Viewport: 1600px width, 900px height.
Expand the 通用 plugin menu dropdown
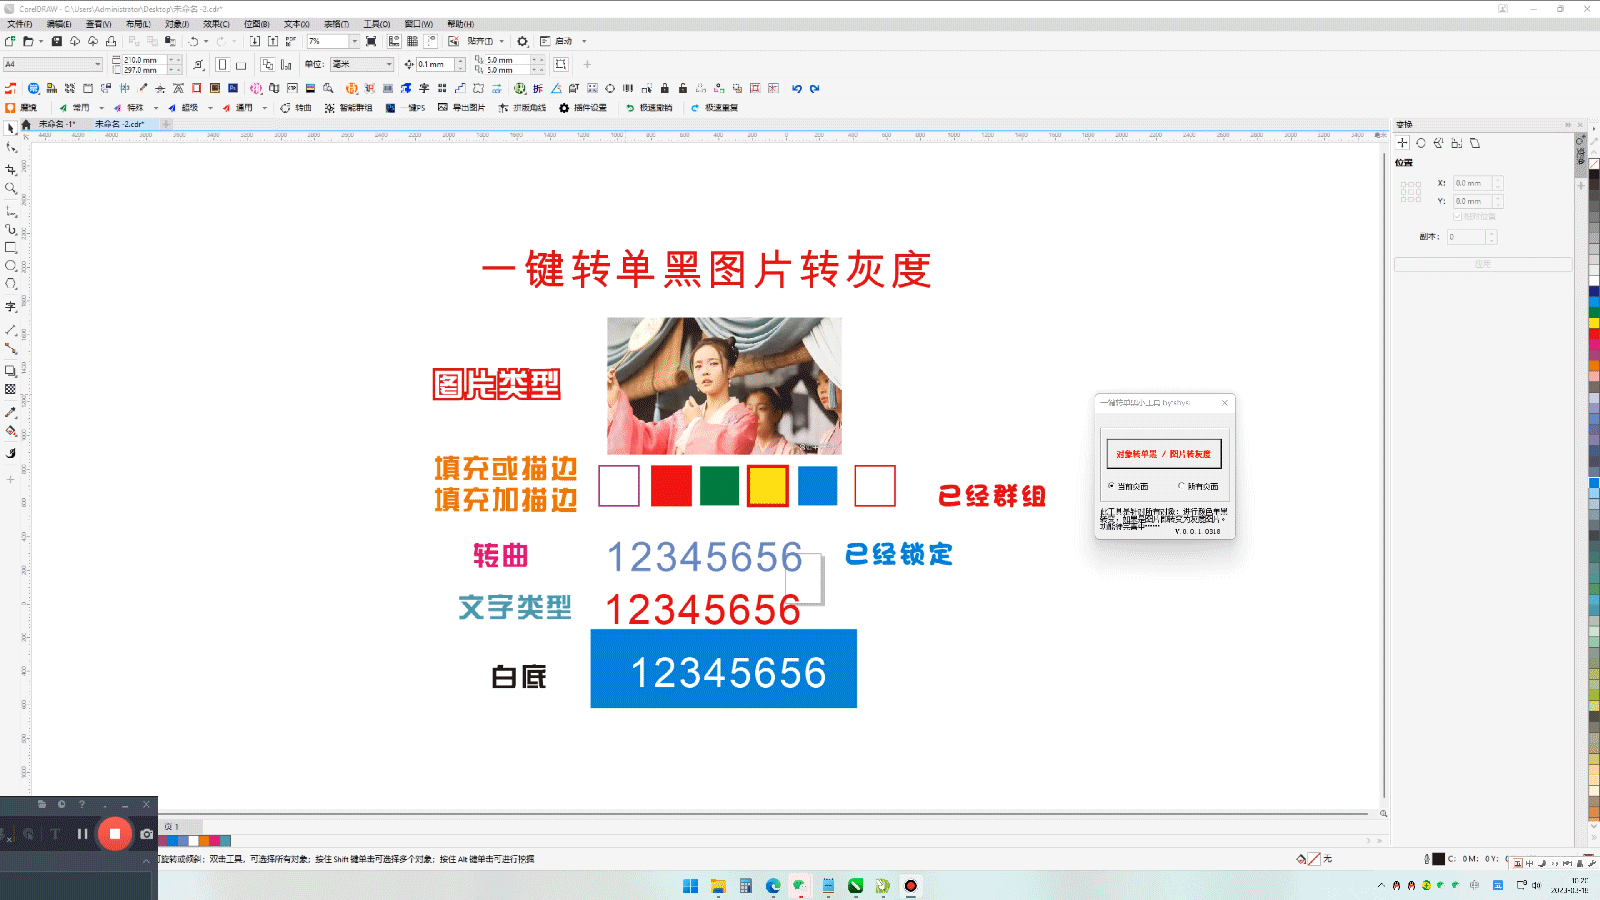point(264,107)
